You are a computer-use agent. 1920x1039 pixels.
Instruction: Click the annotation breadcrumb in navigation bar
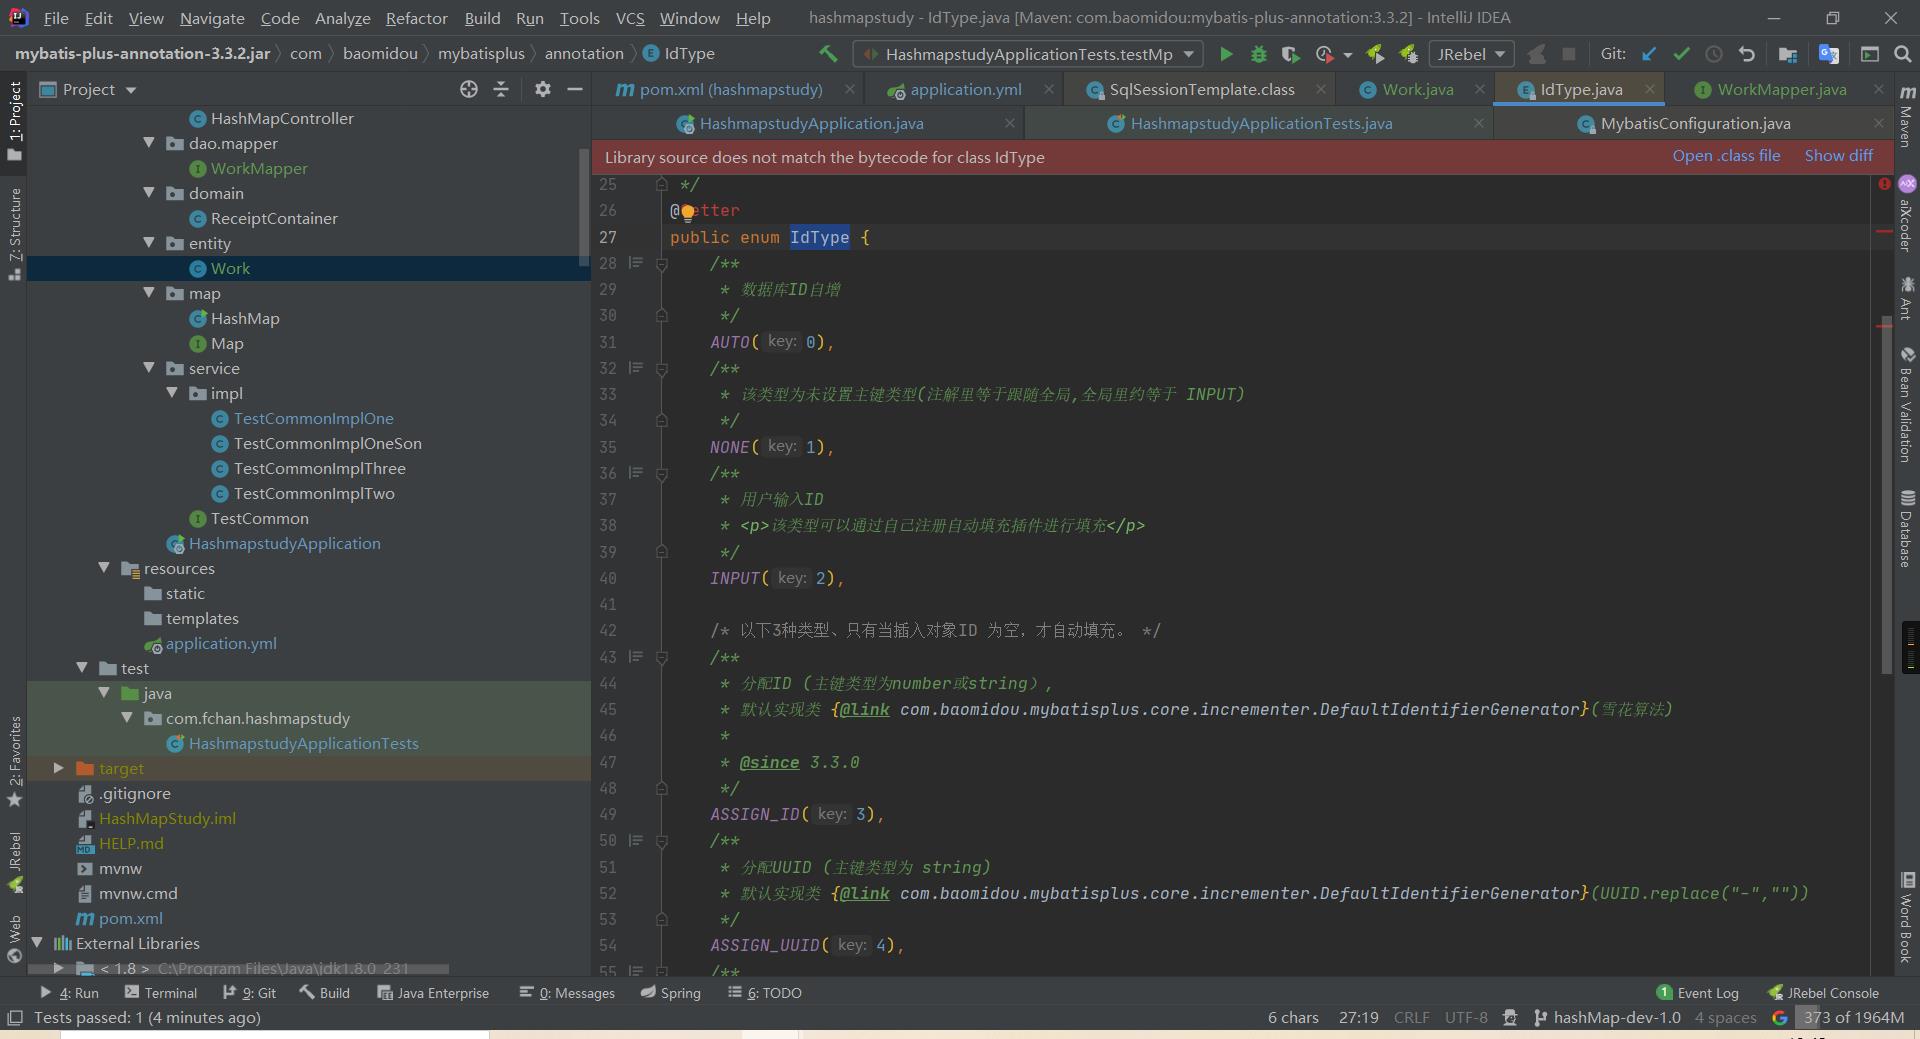584,54
